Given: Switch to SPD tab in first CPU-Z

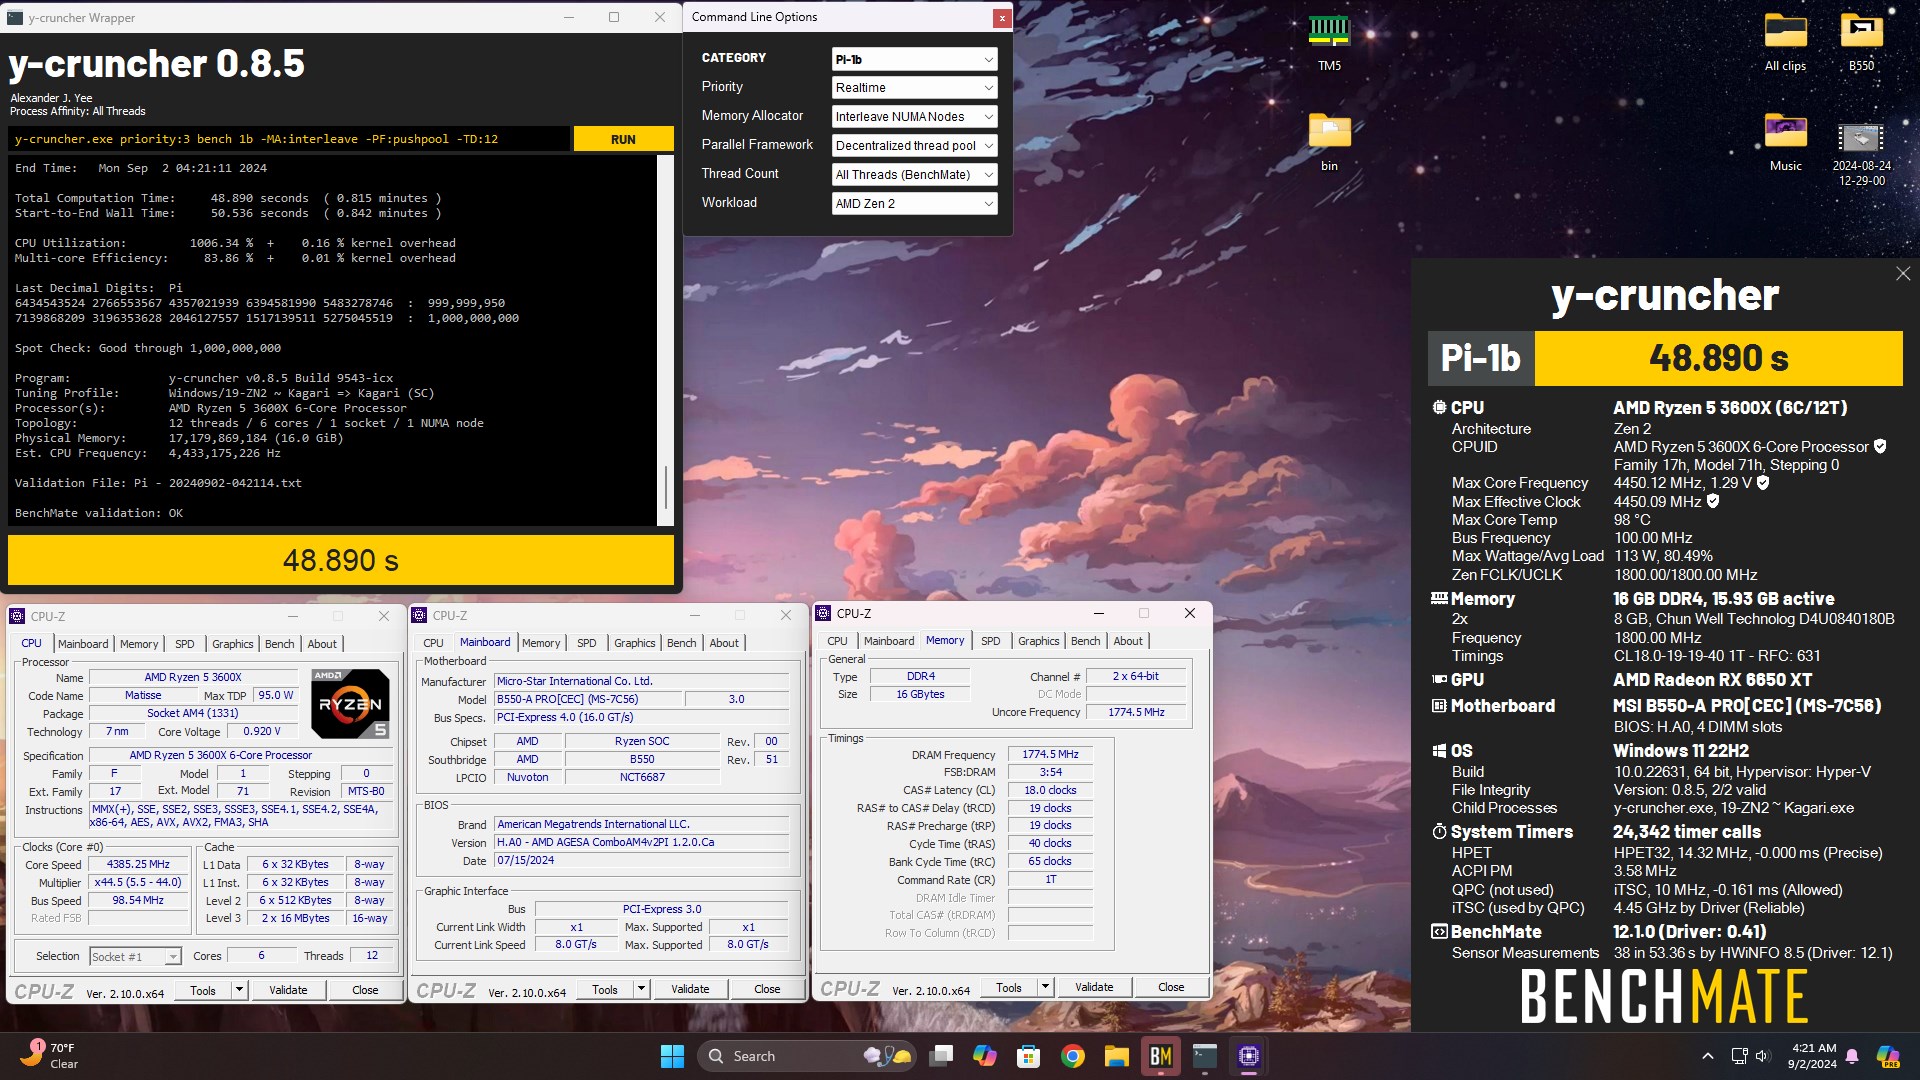Looking at the screenshot, I should click(x=185, y=644).
